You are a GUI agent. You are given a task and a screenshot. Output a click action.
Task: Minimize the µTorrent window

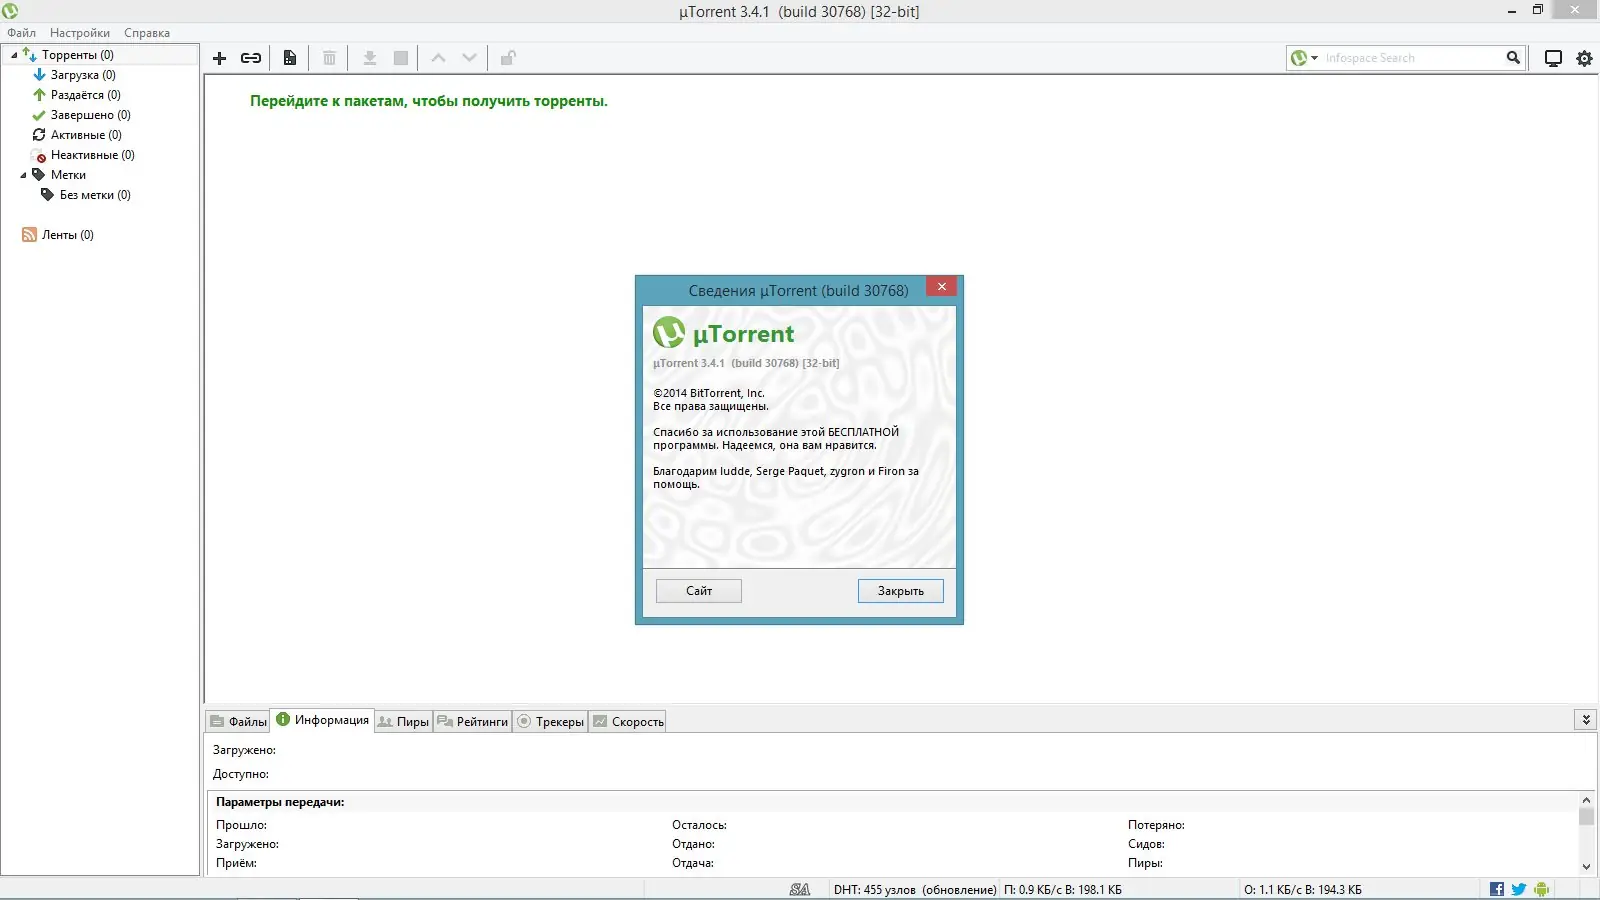pyautogui.click(x=1512, y=10)
